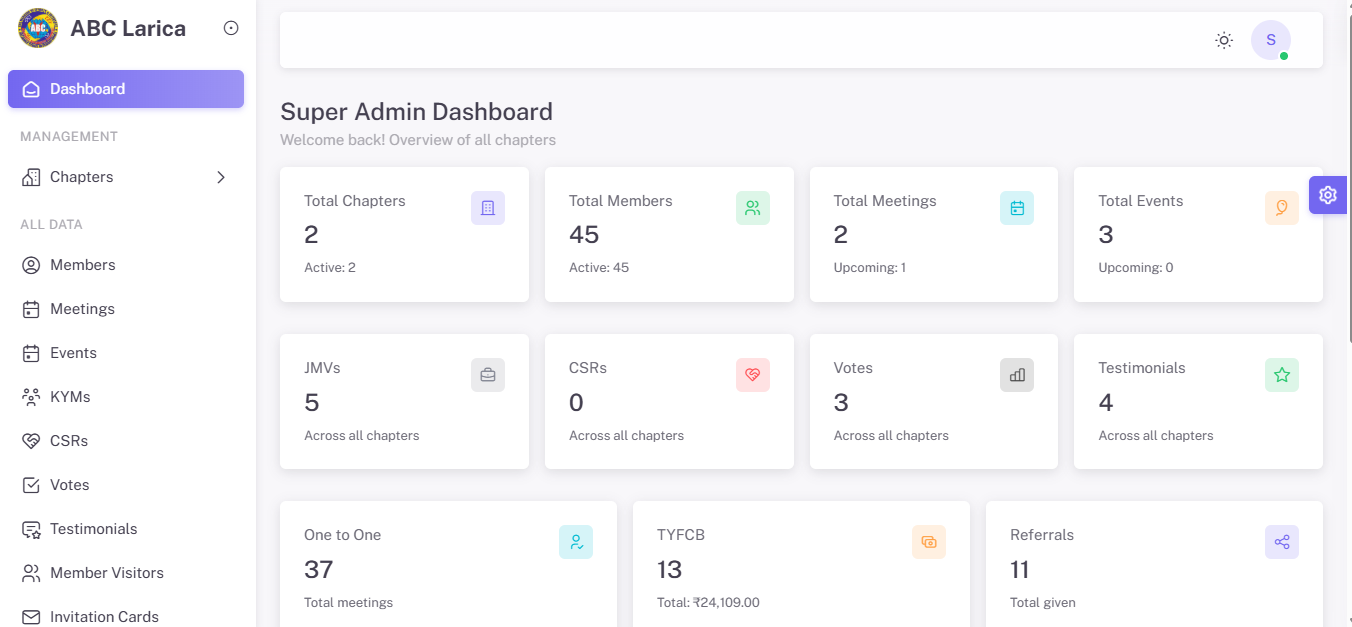Click the Members person icon
Screen dimensions: 1352x627
click(31, 265)
